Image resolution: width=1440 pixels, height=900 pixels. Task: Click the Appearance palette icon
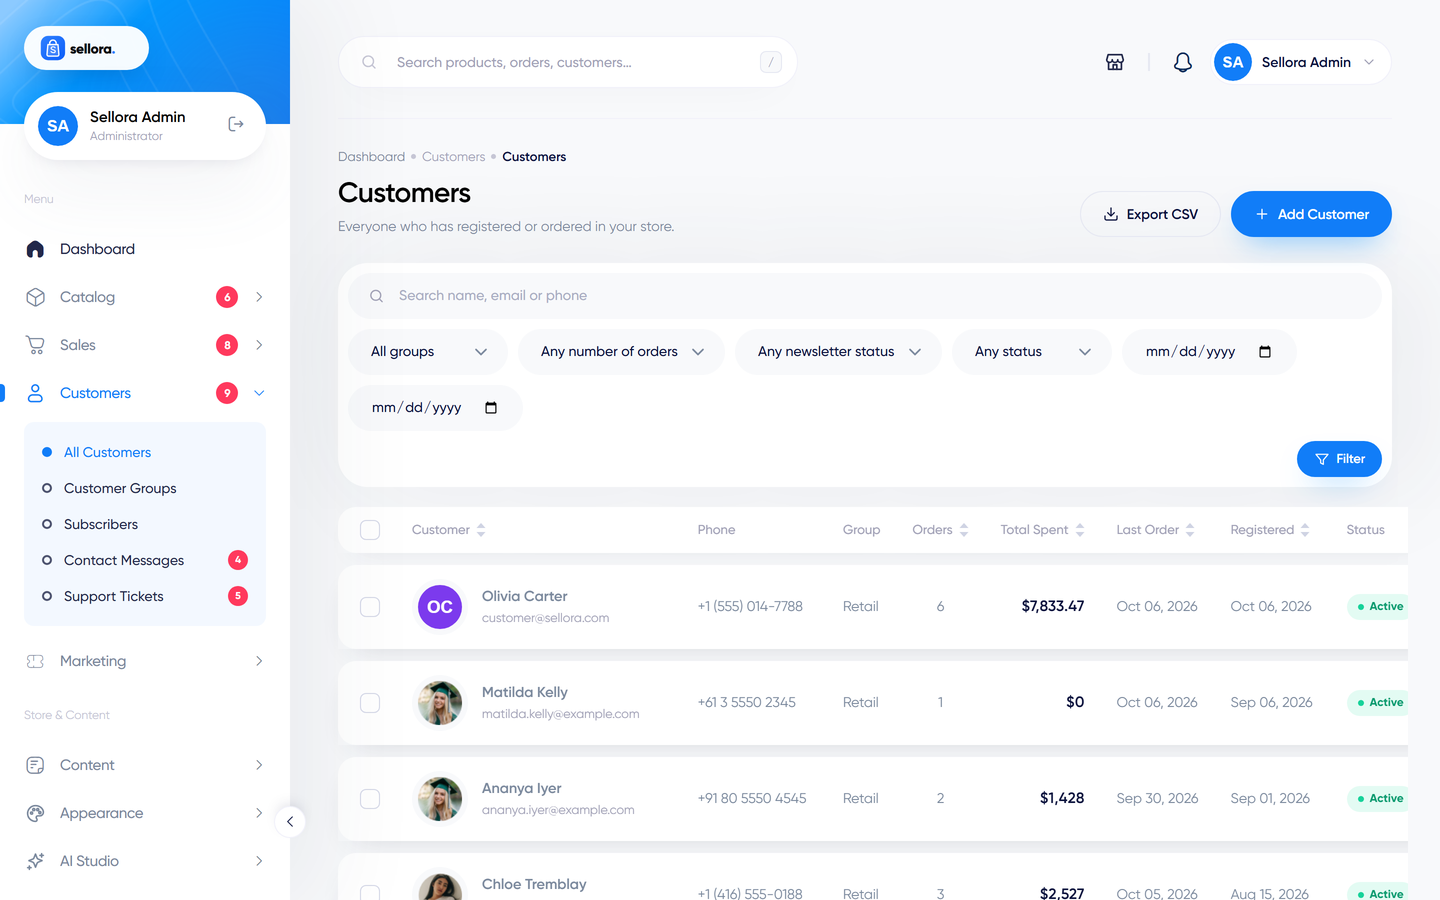coord(35,813)
